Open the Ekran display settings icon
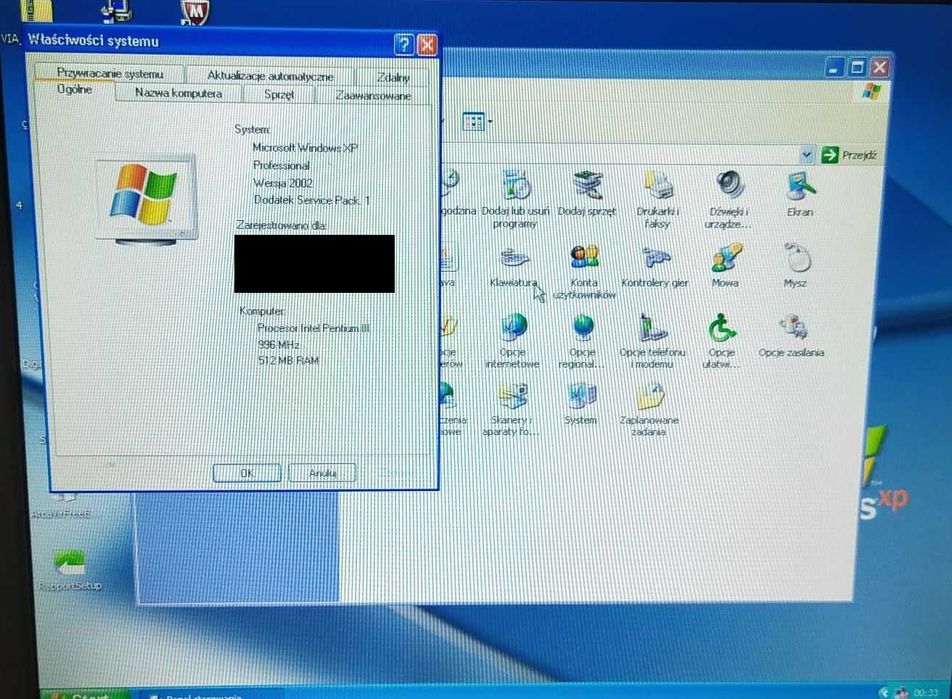Image resolution: width=952 pixels, height=699 pixels. [800, 193]
